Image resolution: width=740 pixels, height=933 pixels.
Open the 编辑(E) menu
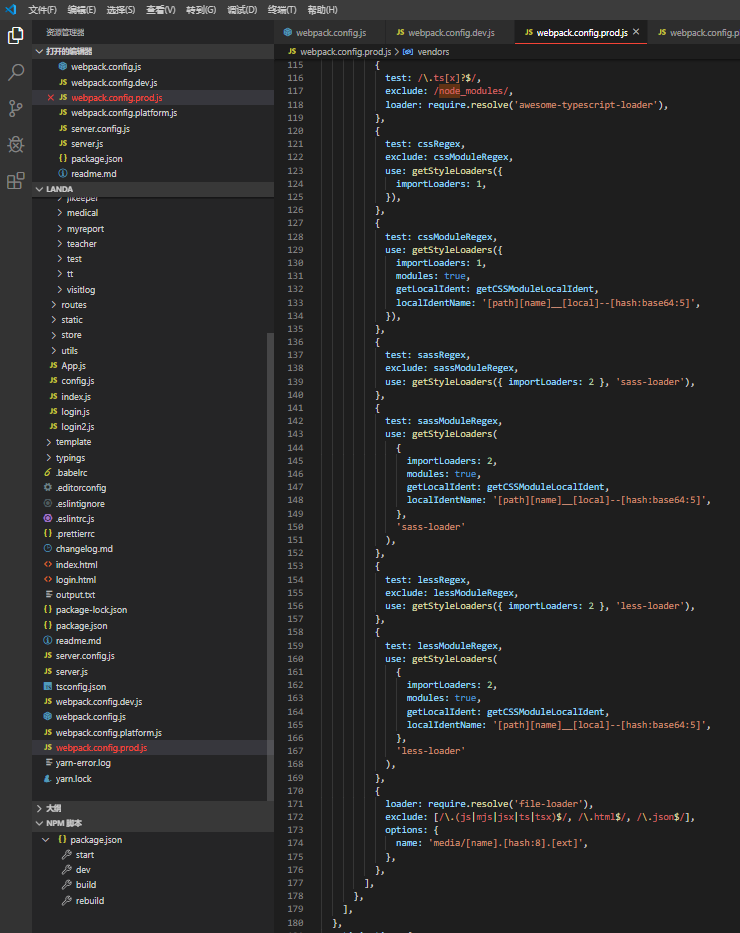click(x=81, y=10)
